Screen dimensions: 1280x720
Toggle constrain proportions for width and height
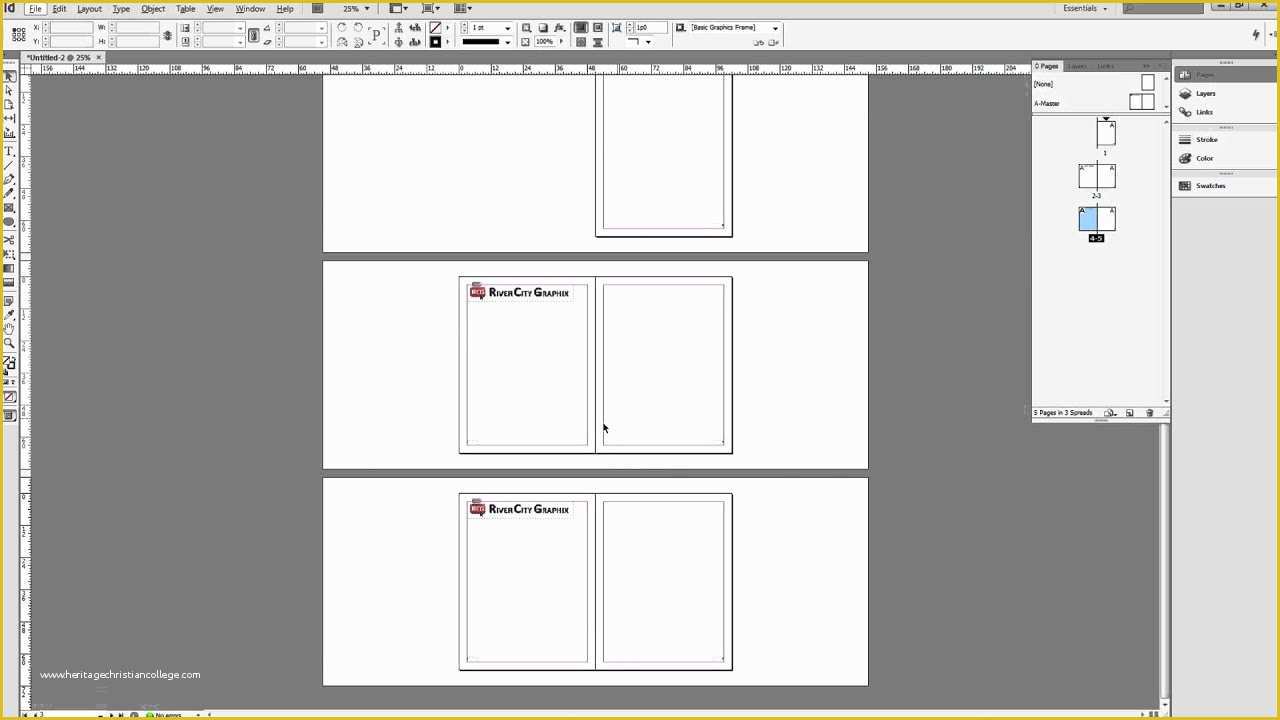[x=167, y=35]
